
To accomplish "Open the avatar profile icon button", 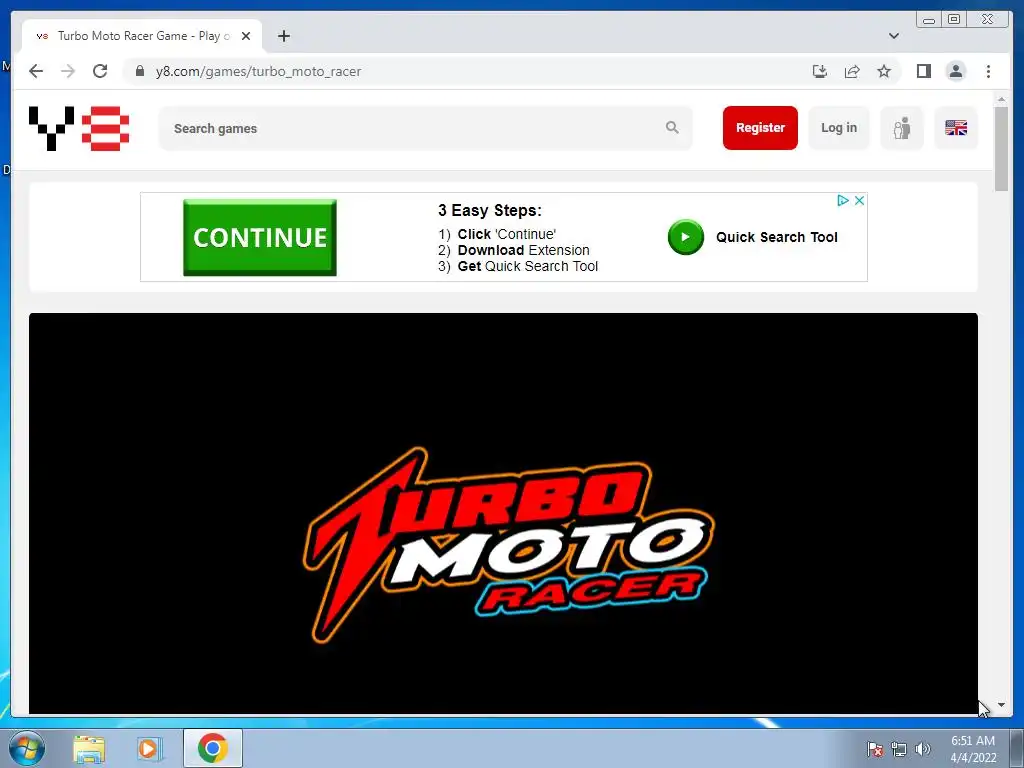I will point(902,128).
